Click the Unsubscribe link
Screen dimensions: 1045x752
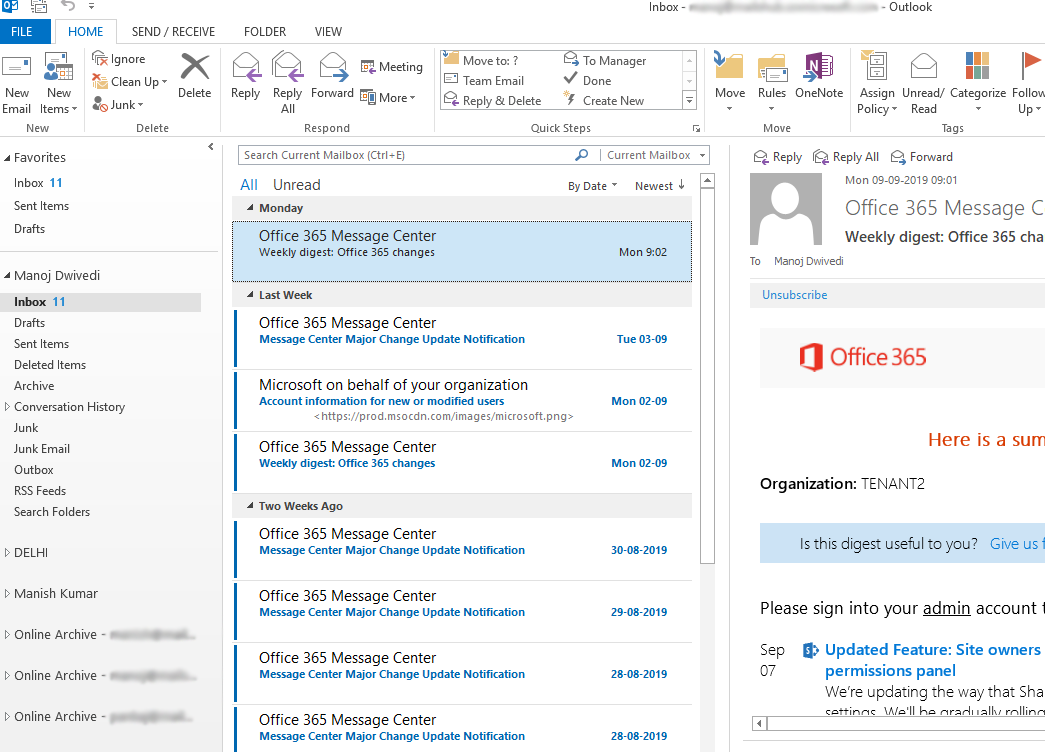click(x=794, y=295)
